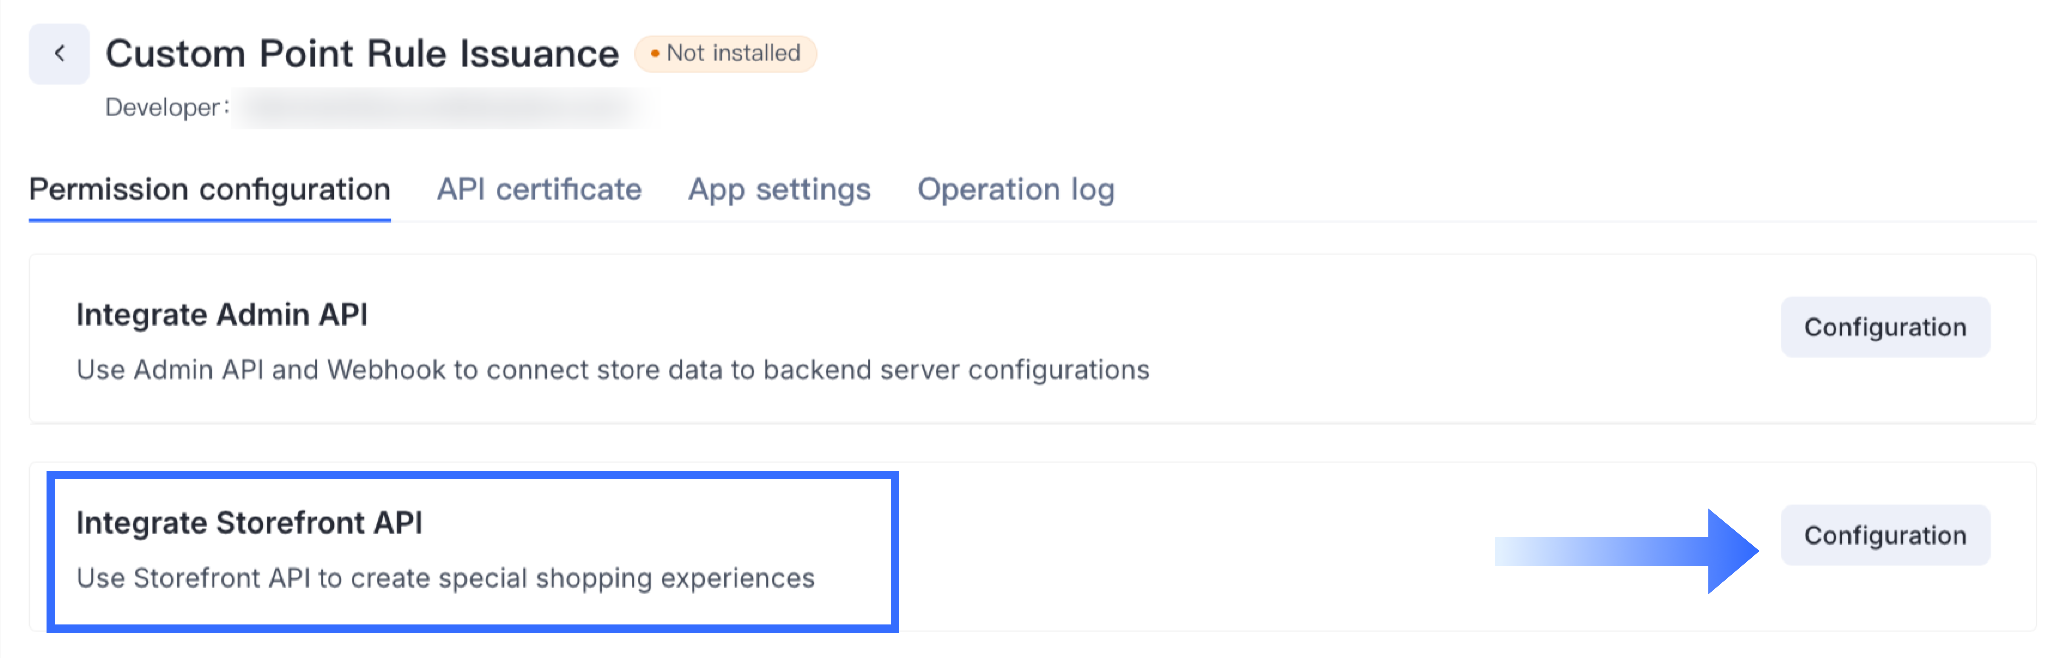Open the App settings tab
Screen dimensions: 2048x658
pyautogui.click(x=779, y=189)
